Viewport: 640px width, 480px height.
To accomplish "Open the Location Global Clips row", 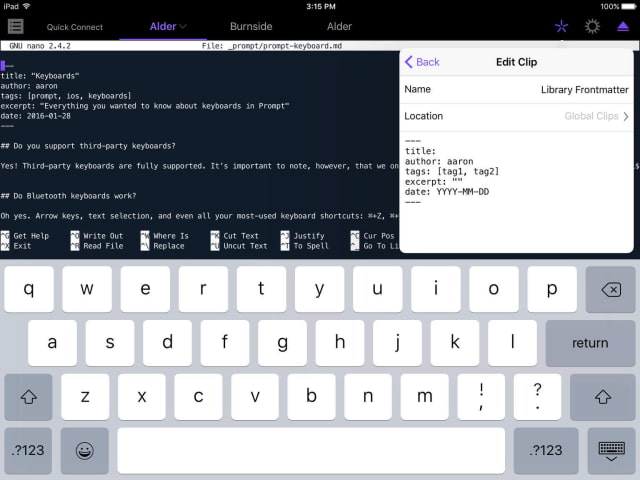I will [x=516, y=116].
